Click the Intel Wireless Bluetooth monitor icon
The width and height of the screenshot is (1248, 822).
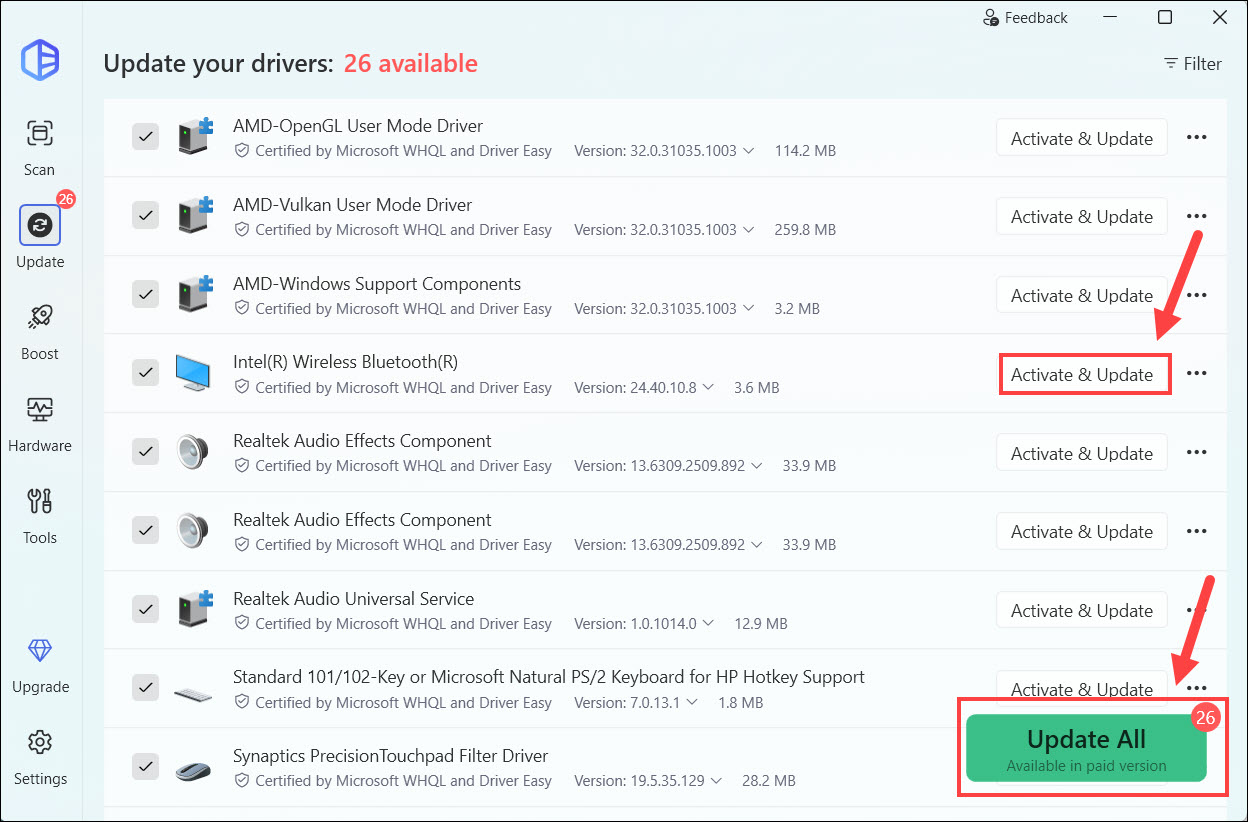(194, 372)
